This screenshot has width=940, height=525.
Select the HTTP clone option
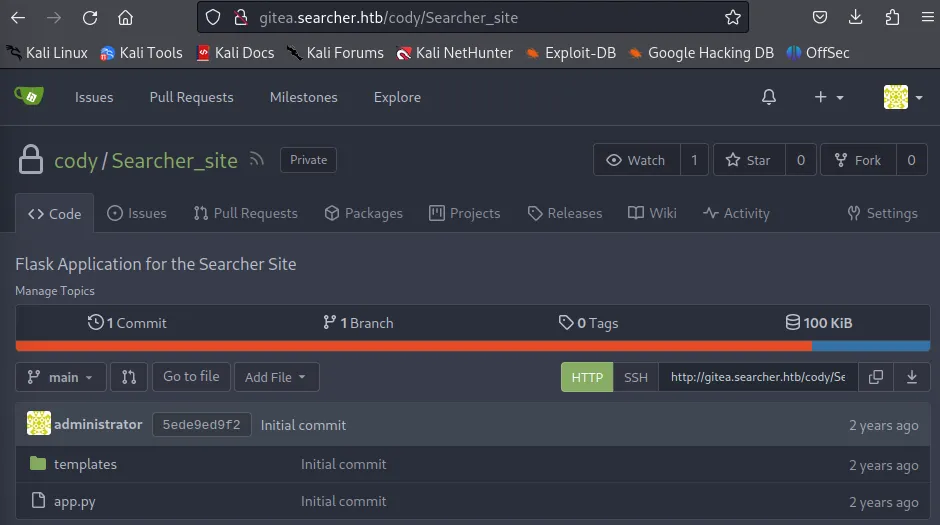587,377
